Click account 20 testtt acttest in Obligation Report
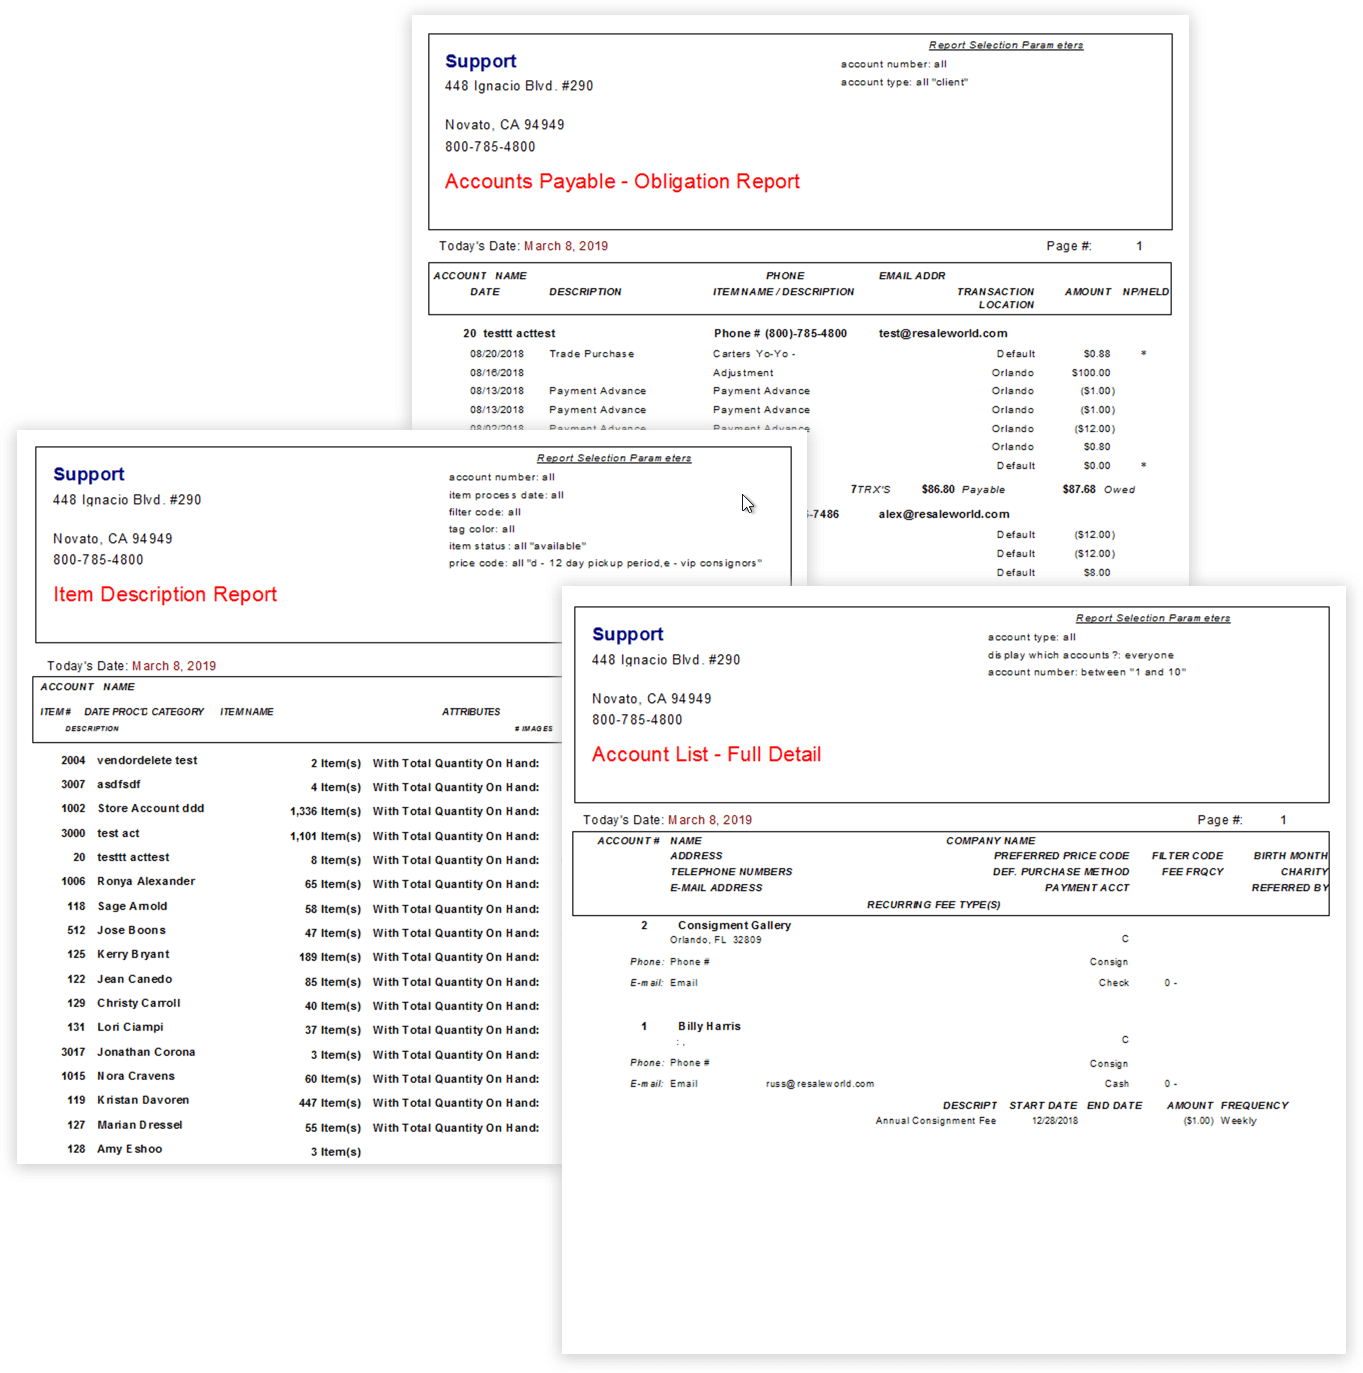1363x1373 pixels. click(509, 334)
